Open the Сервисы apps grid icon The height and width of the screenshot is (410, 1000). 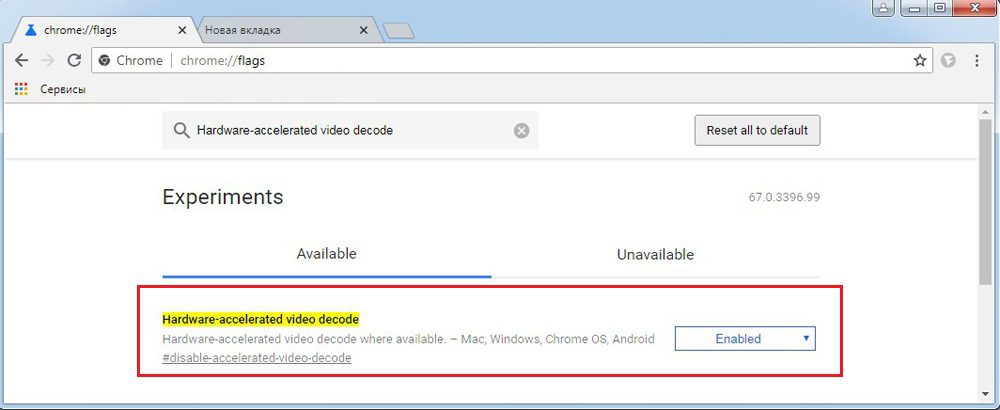pos(21,89)
